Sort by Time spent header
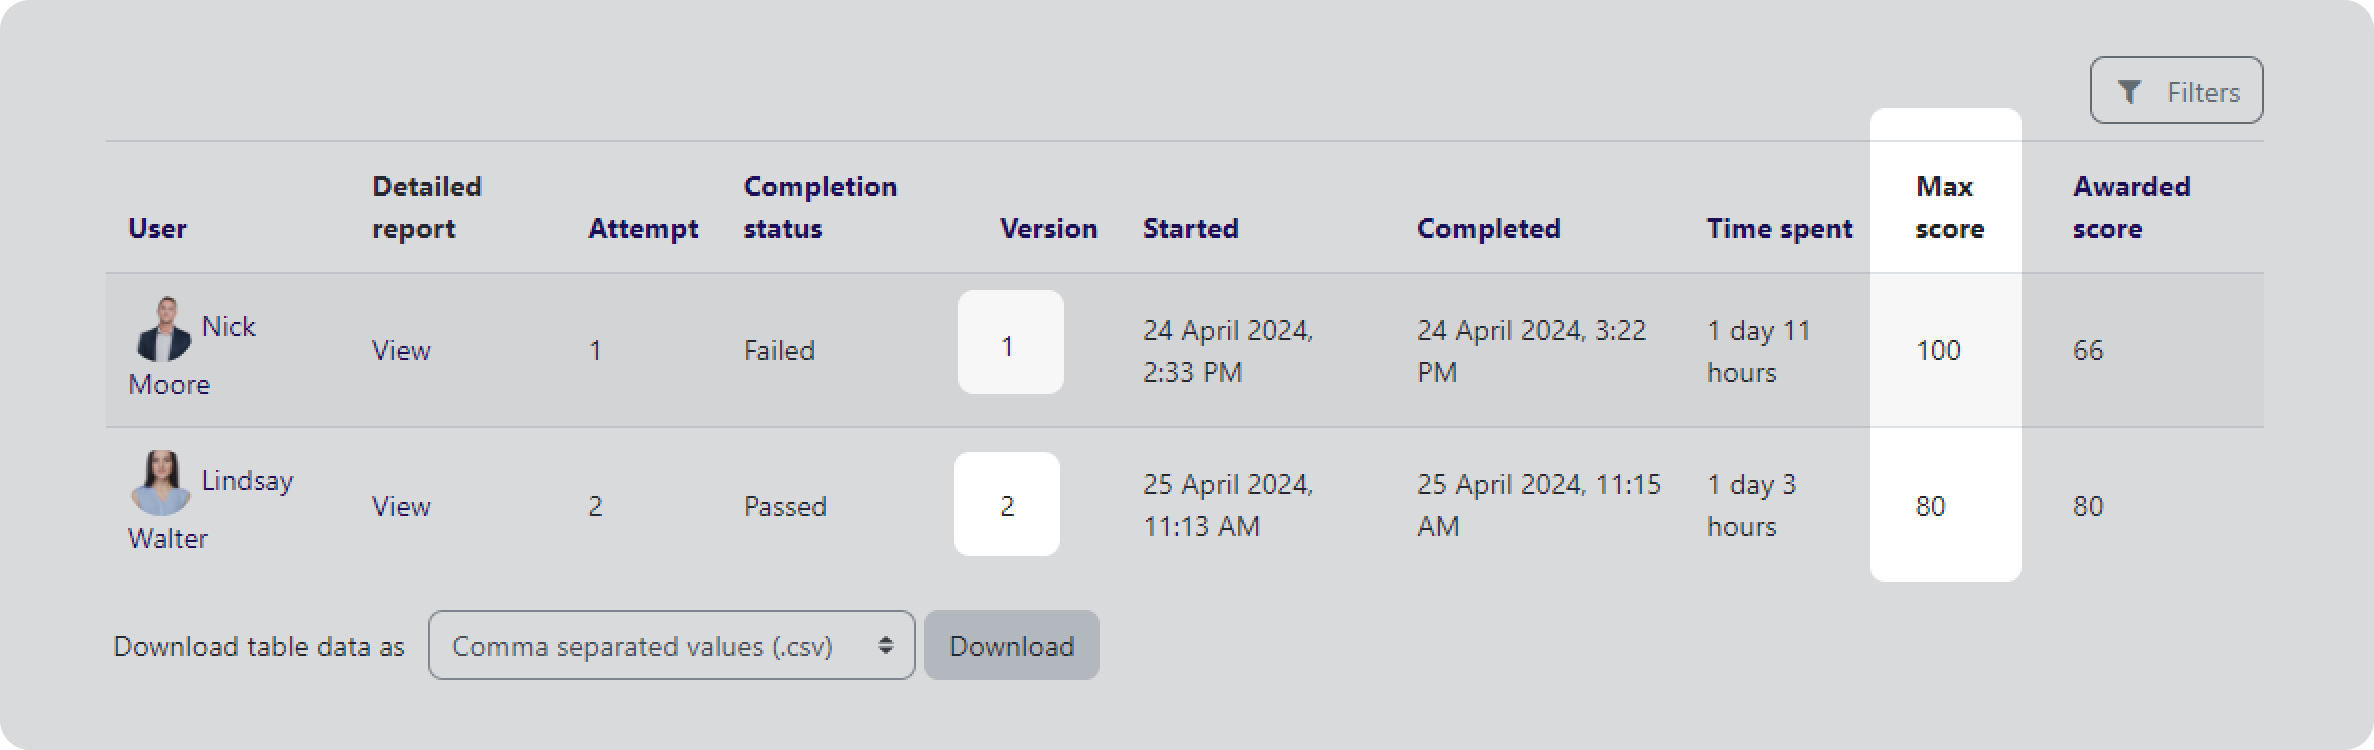 coord(1778,229)
